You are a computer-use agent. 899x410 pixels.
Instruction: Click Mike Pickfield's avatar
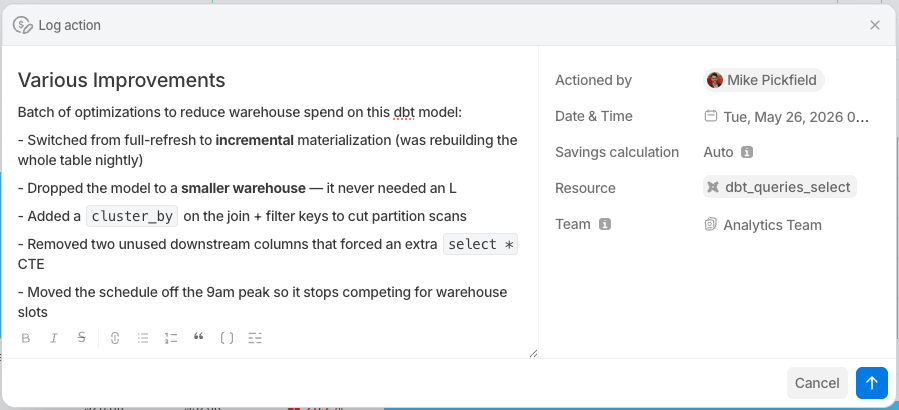click(x=714, y=80)
